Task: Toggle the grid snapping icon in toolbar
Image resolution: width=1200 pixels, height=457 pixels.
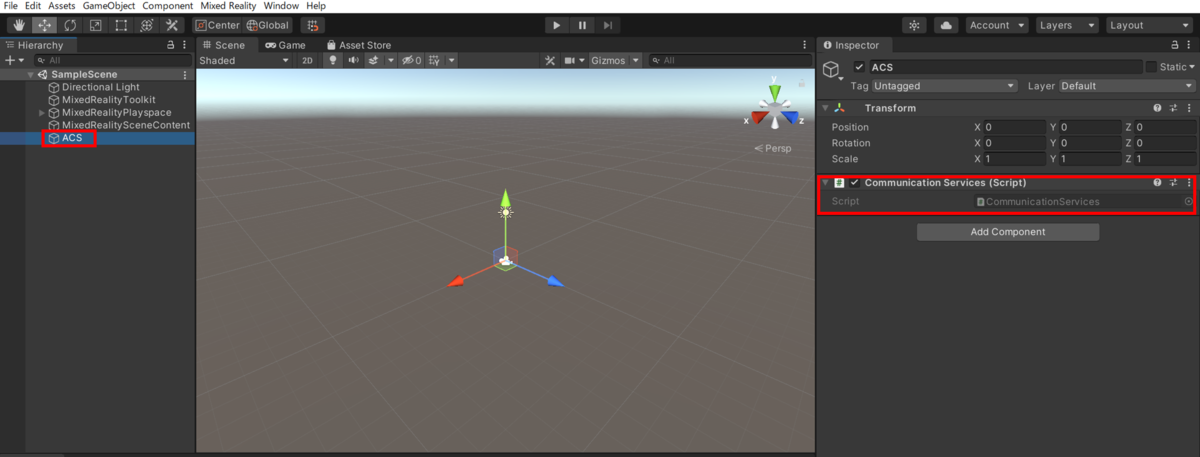Action: tap(313, 25)
